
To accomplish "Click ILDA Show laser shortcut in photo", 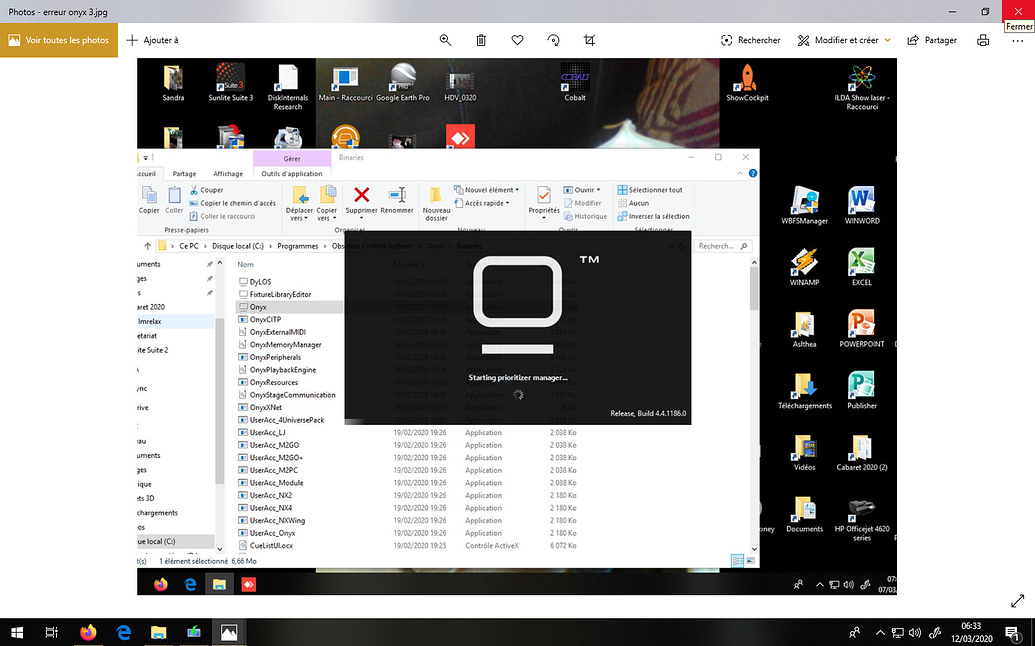I will coord(861,86).
